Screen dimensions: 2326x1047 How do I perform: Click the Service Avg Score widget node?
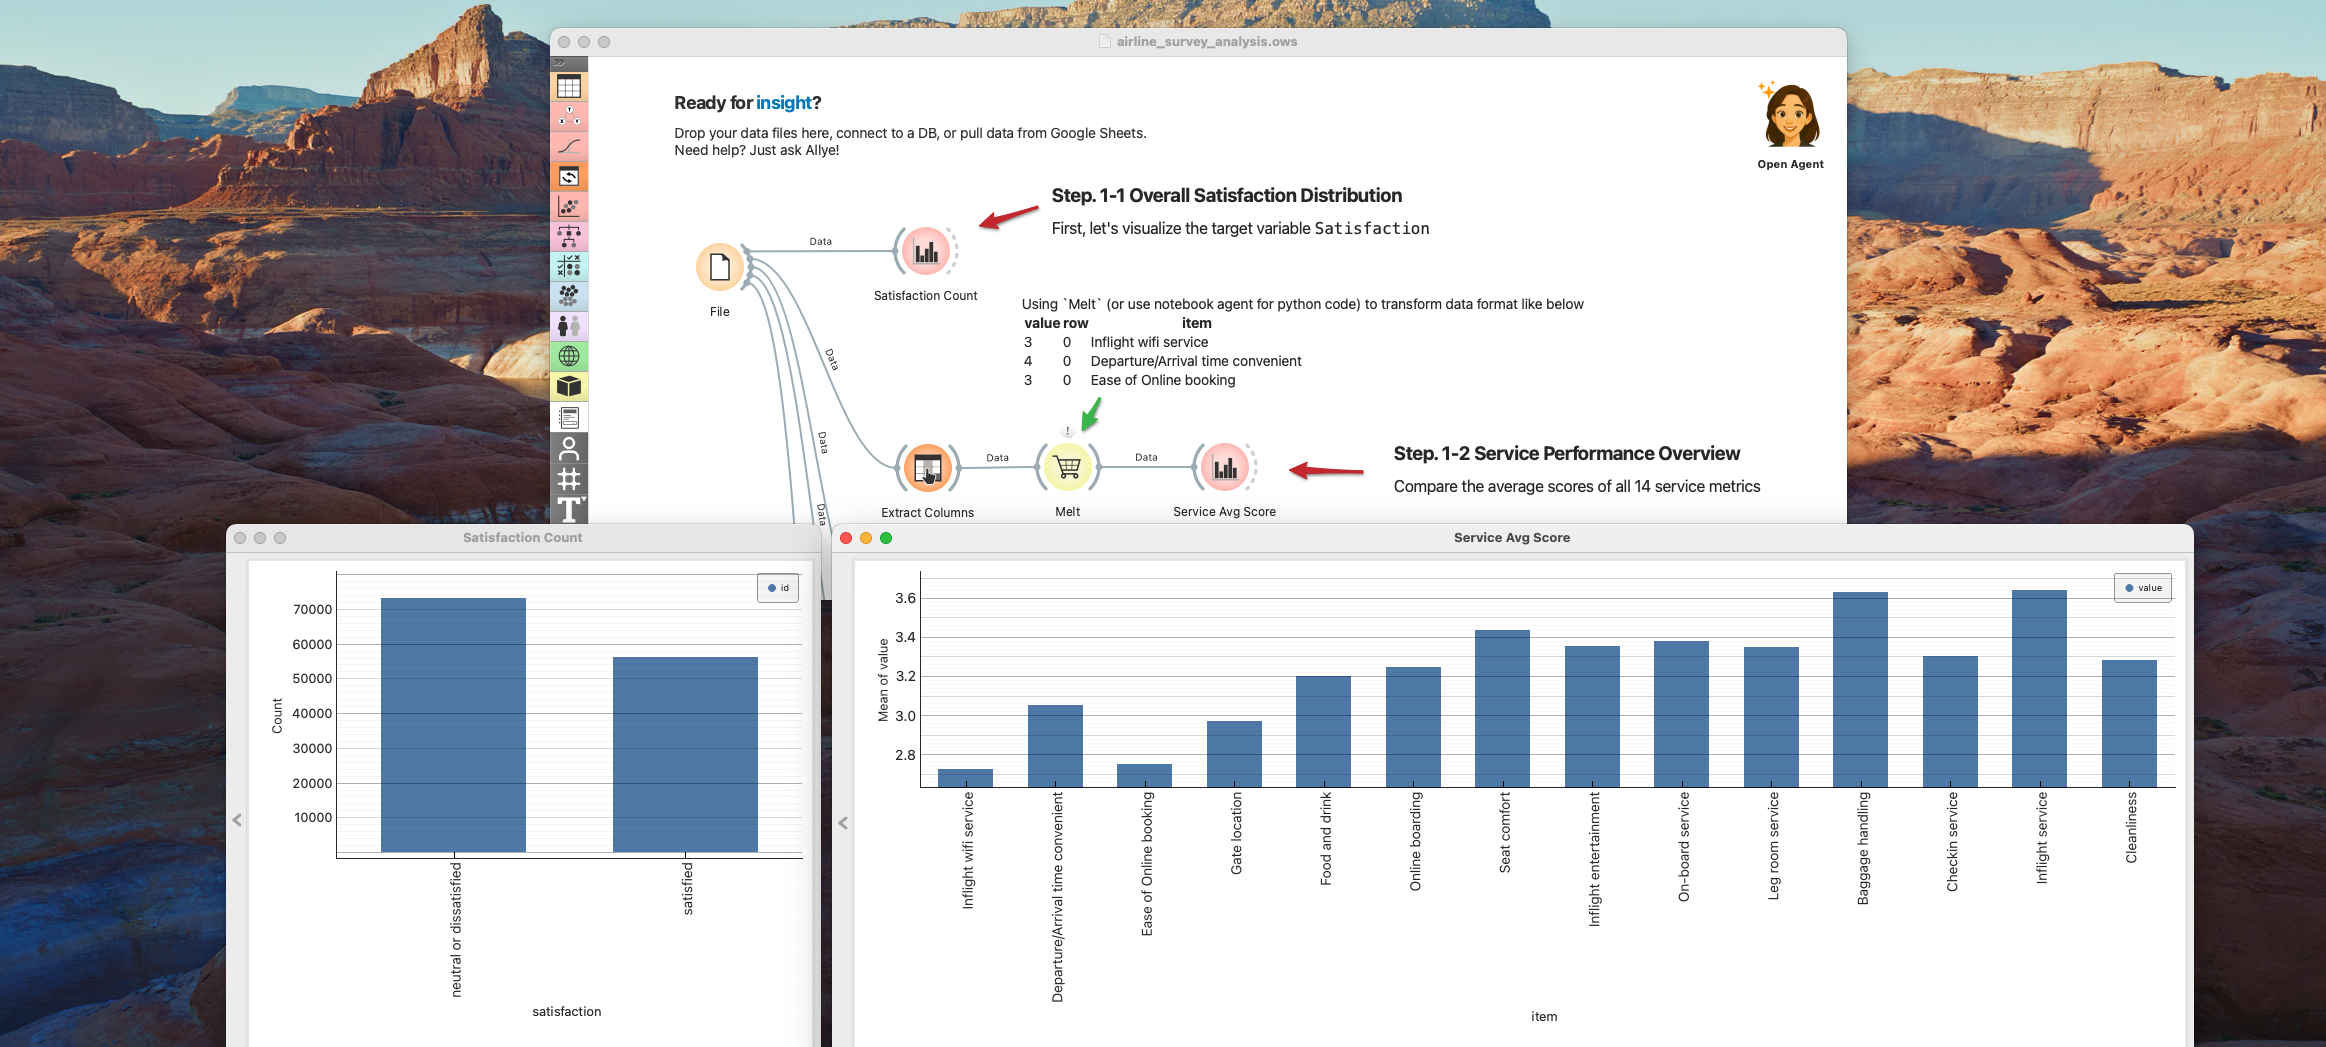[x=1224, y=467]
